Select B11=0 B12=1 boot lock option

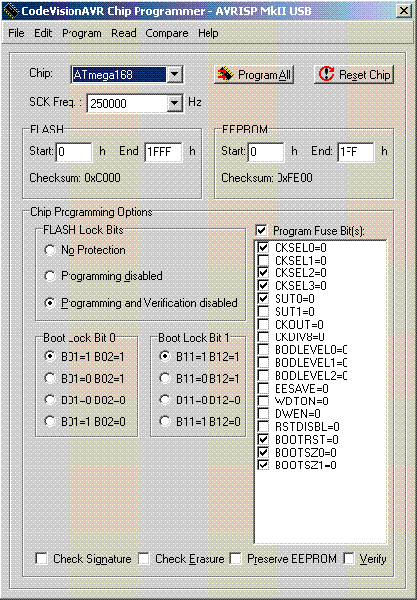point(199,378)
